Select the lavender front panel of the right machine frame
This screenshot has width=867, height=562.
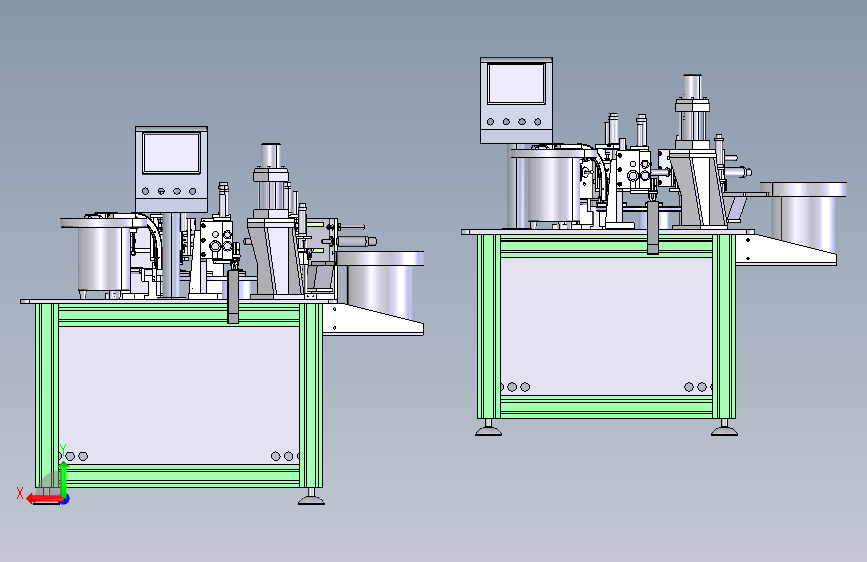(606, 326)
